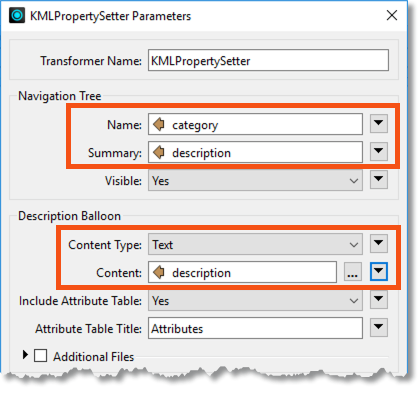
Task: Open the arrow menu beside Summary field
Action: [x=379, y=152]
